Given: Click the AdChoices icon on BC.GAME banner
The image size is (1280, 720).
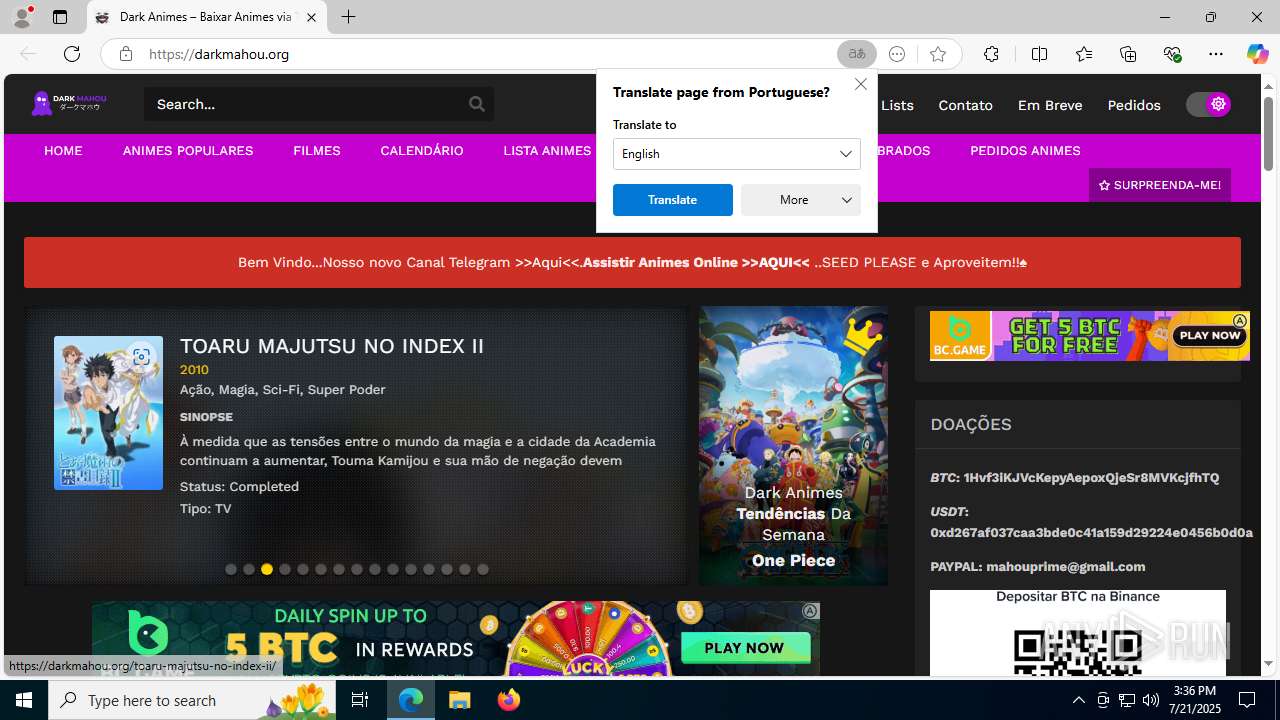Looking at the screenshot, I should [x=1240, y=321].
